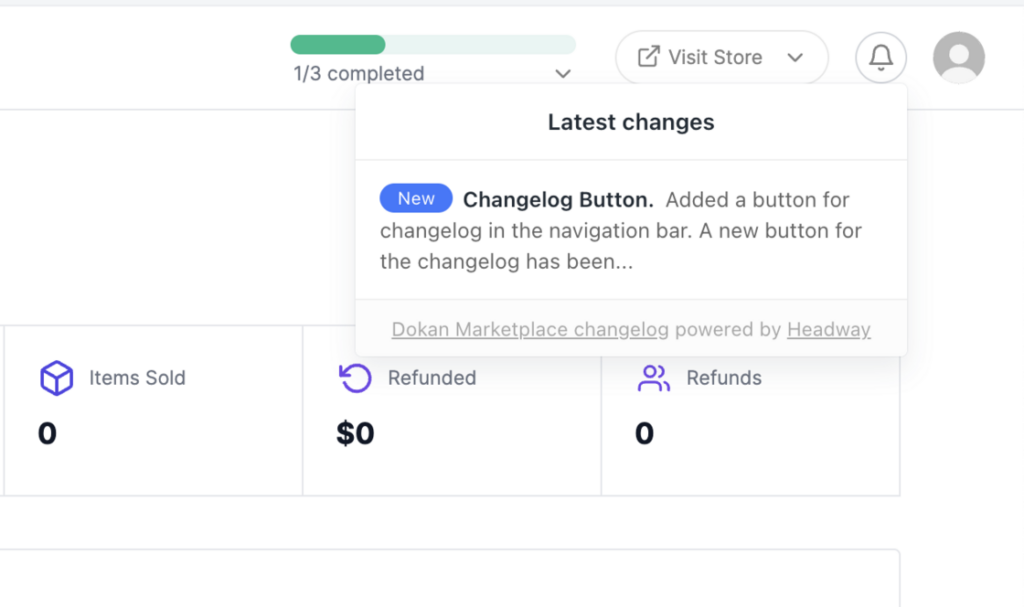
Task: Click the Refunds people icon
Action: pyautogui.click(x=654, y=378)
